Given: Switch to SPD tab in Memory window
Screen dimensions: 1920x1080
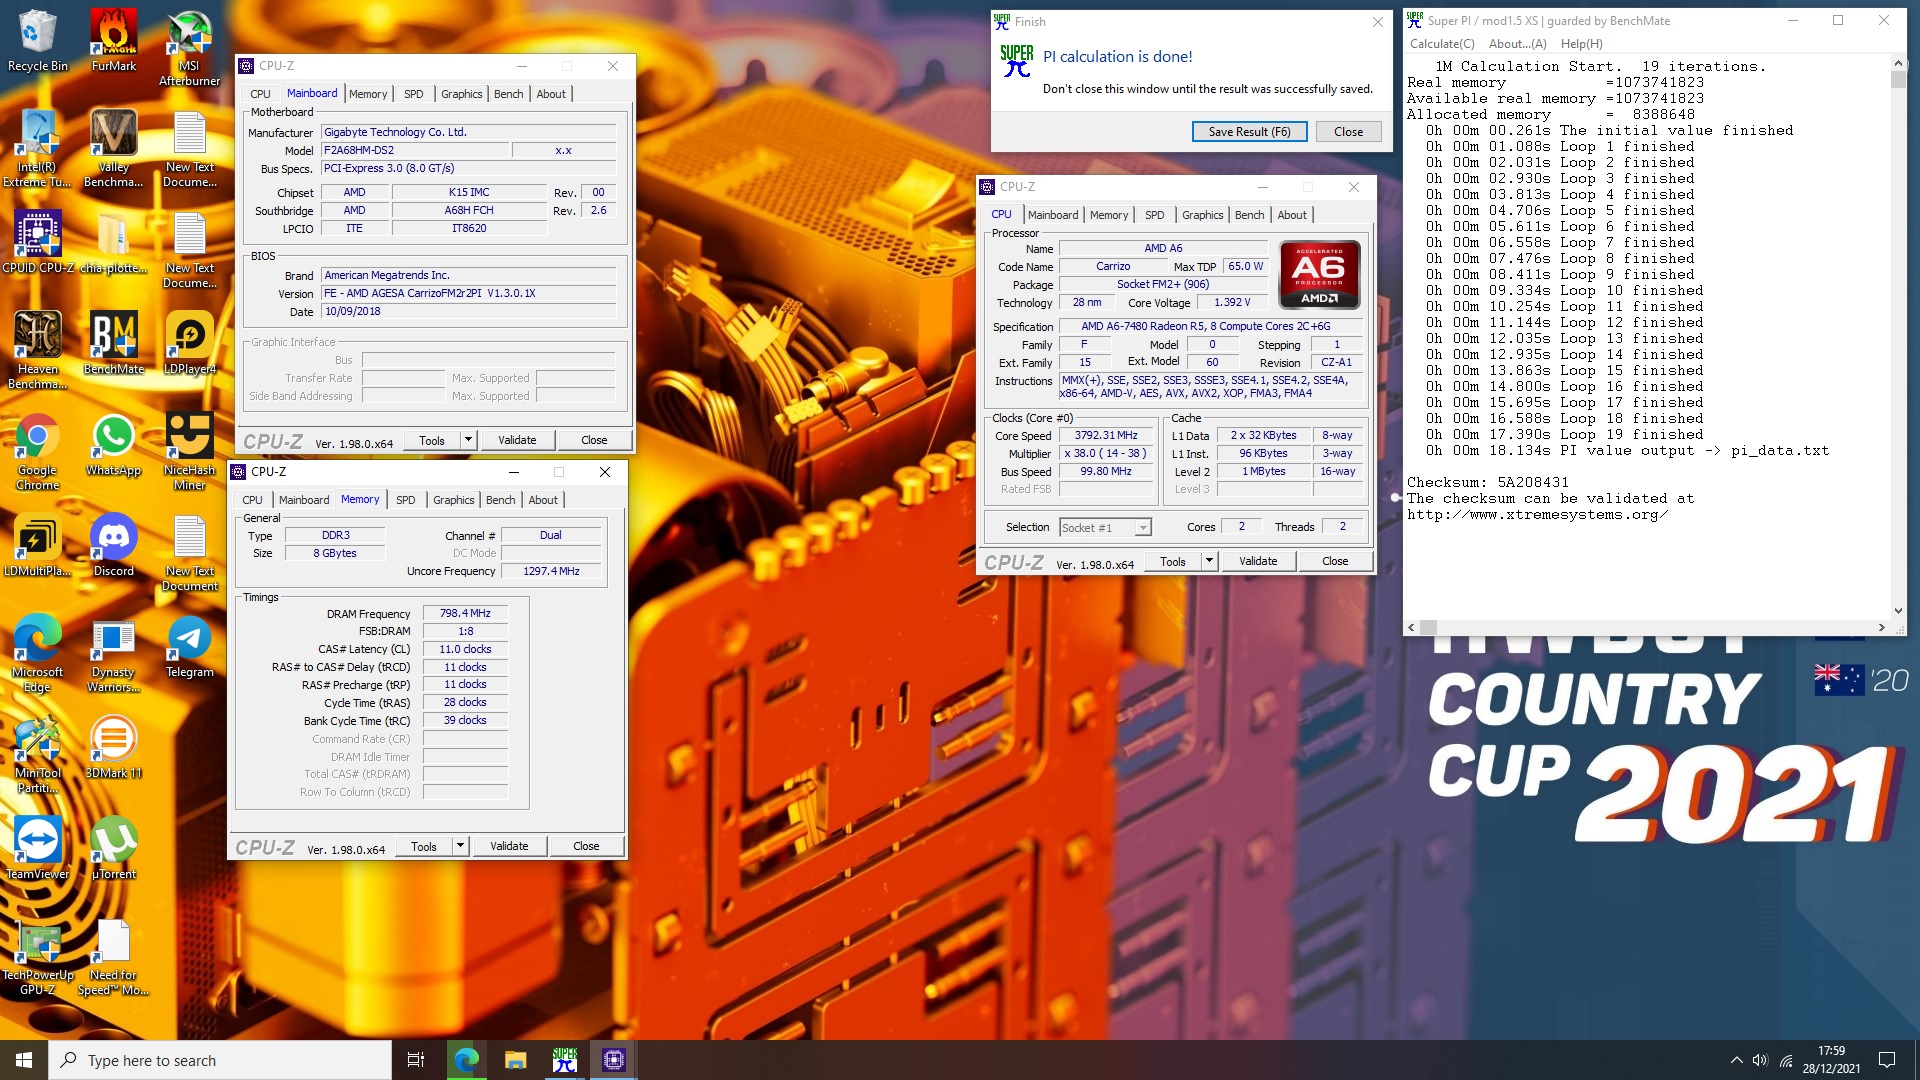Looking at the screenshot, I should point(405,500).
